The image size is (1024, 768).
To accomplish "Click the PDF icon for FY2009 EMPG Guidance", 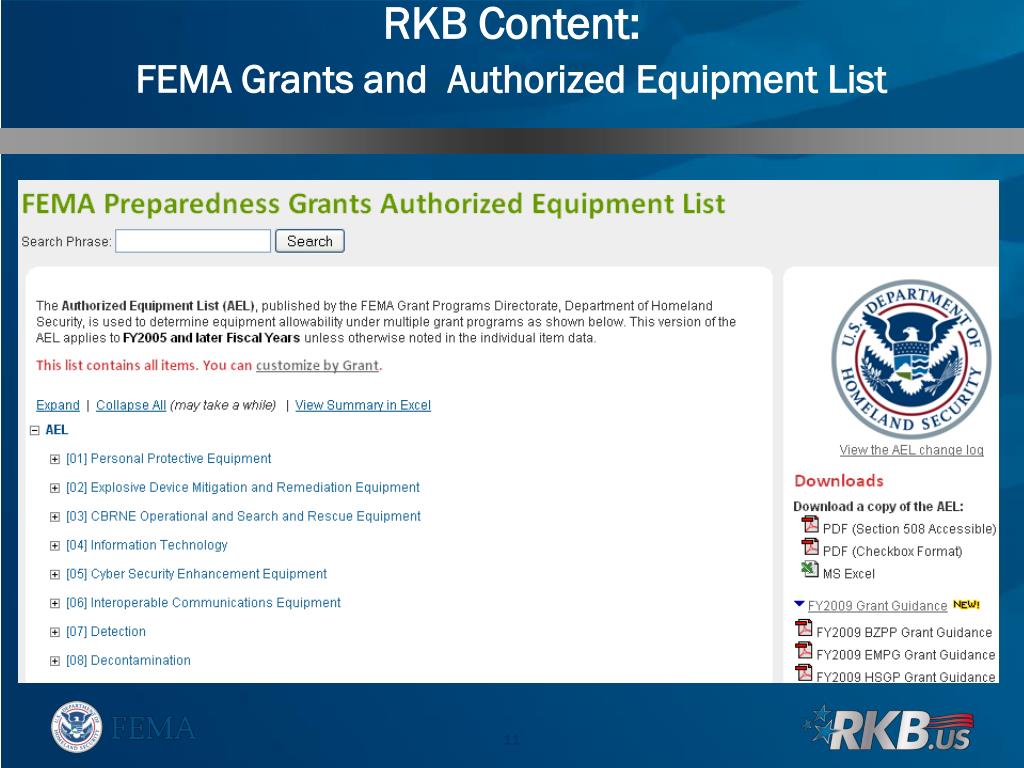I will point(804,650).
